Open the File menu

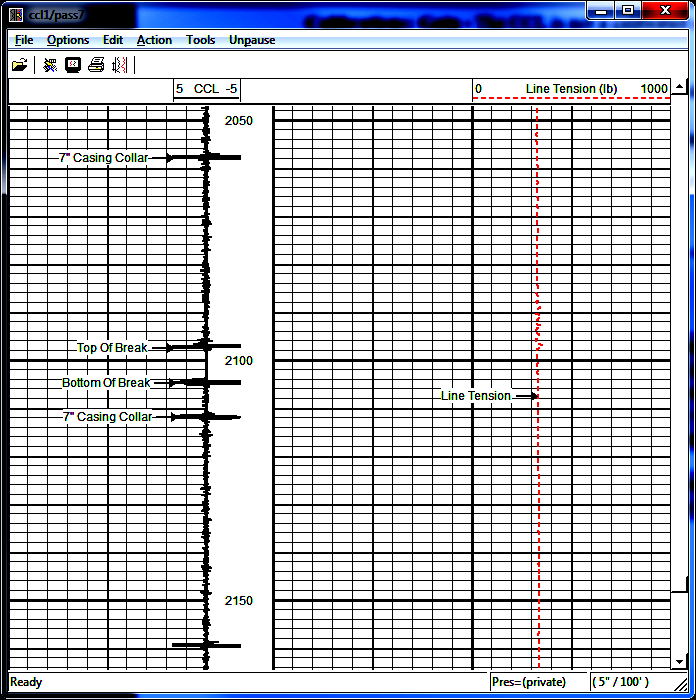click(x=24, y=40)
